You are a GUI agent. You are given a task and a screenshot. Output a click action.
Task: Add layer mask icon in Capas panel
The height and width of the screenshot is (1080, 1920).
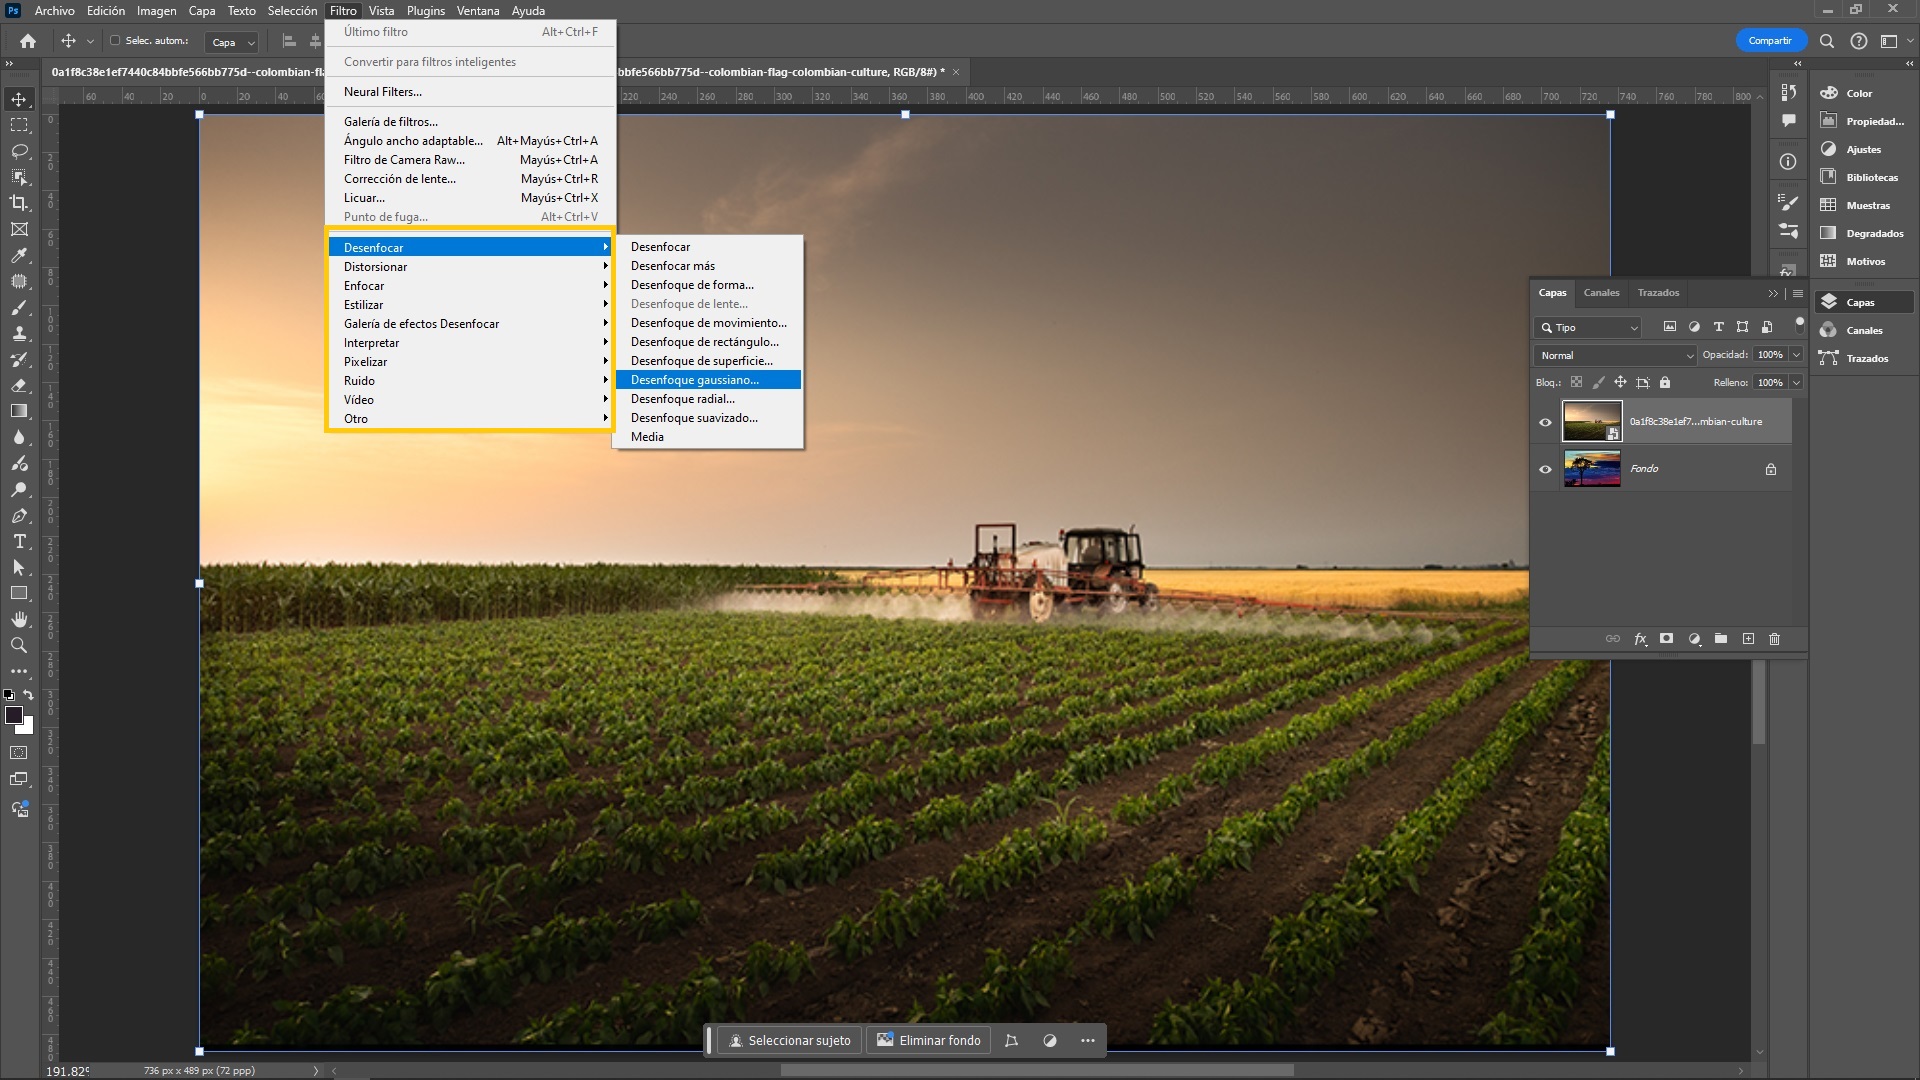click(1667, 639)
